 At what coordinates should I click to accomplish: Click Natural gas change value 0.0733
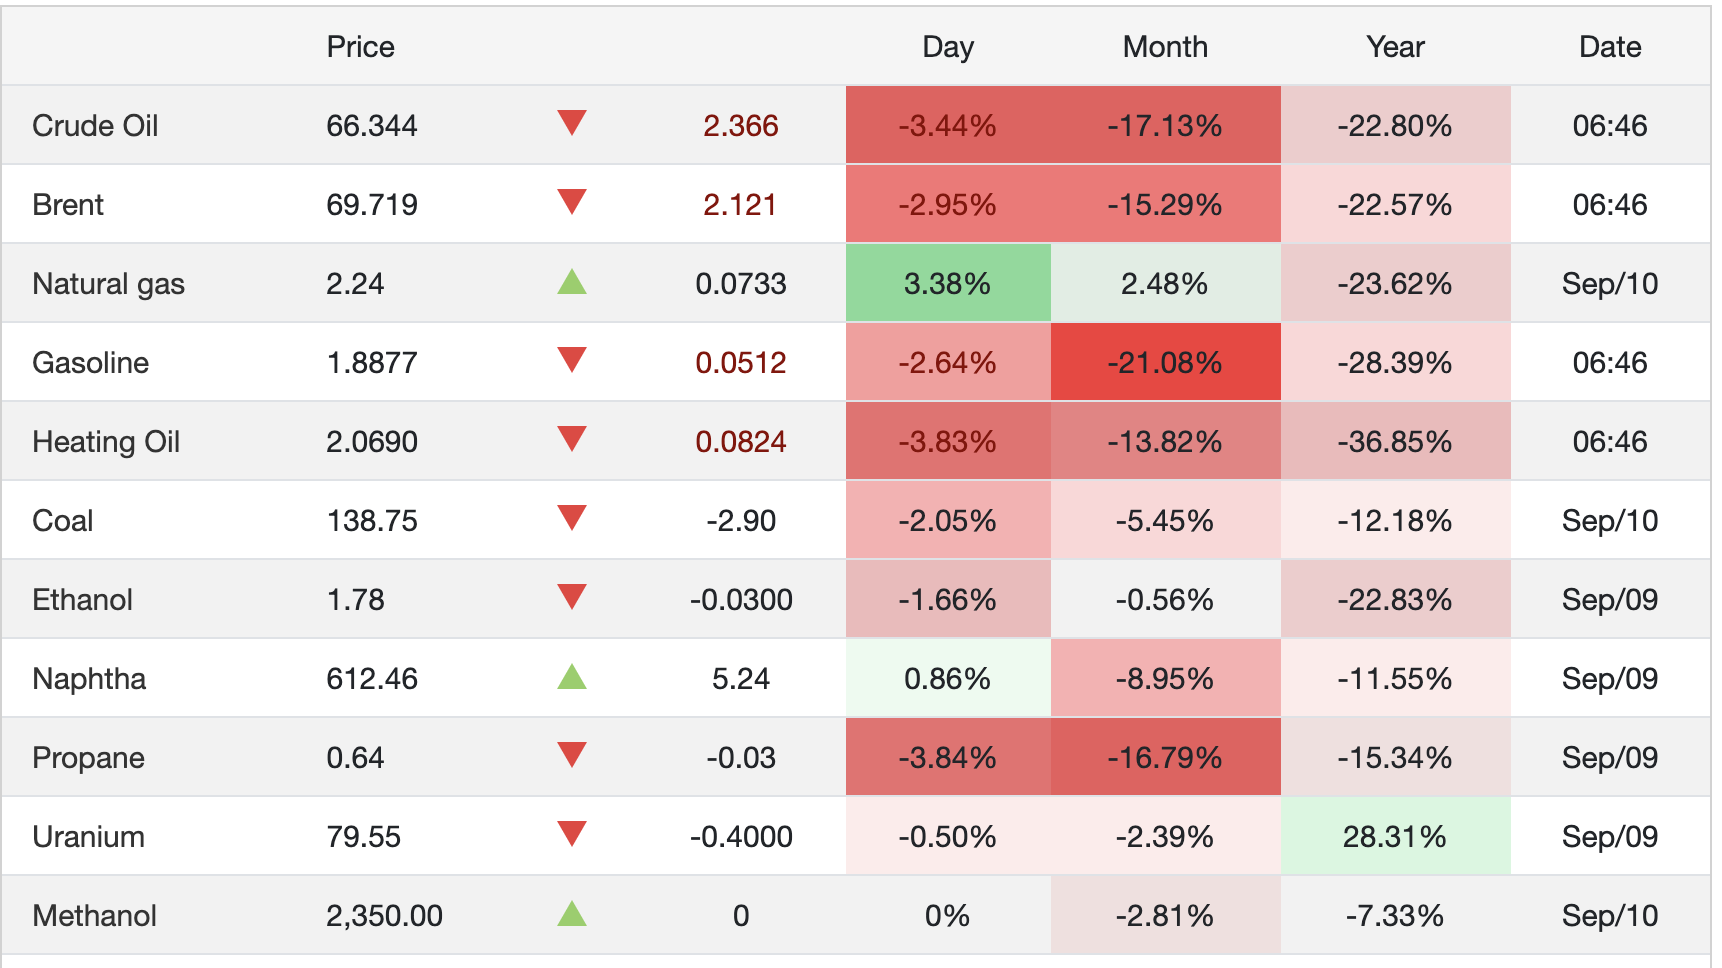coord(740,284)
